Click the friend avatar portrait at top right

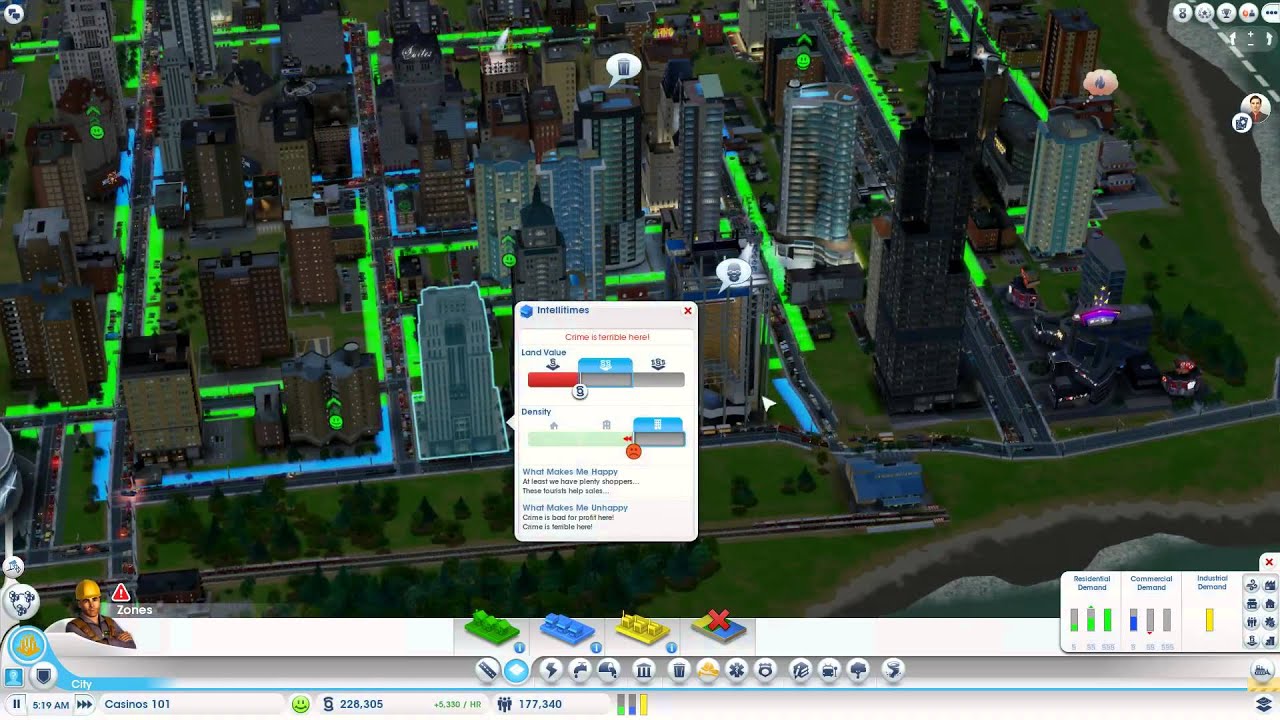pyautogui.click(x=1255, y=107)
